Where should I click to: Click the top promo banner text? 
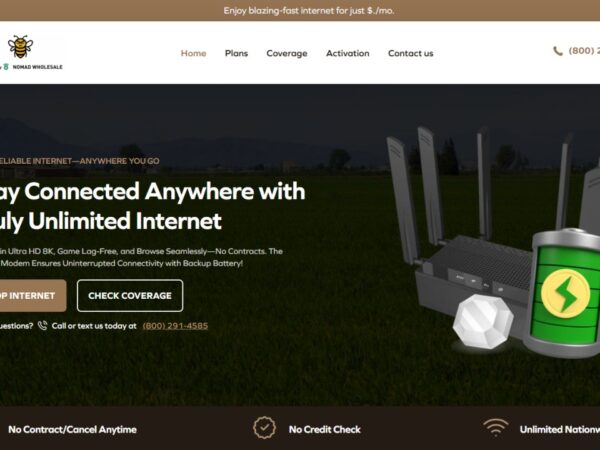[309, 11]
